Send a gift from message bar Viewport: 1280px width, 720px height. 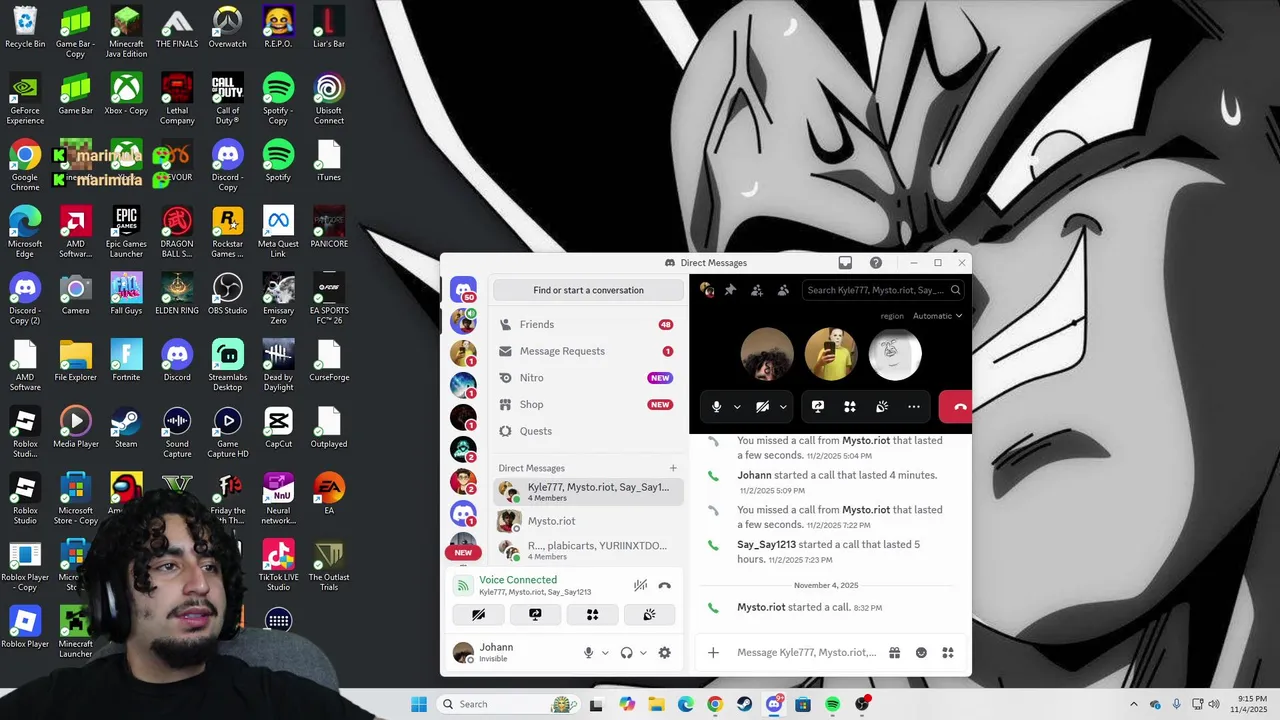(895, 653)
